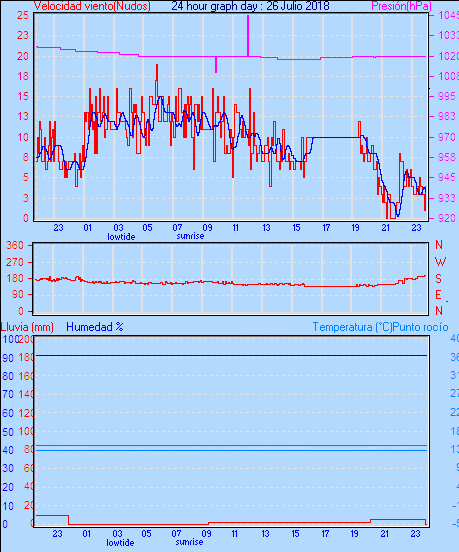Click the dark blue humidity line at 90
459x552 pixels.
[x=231, y=356]
